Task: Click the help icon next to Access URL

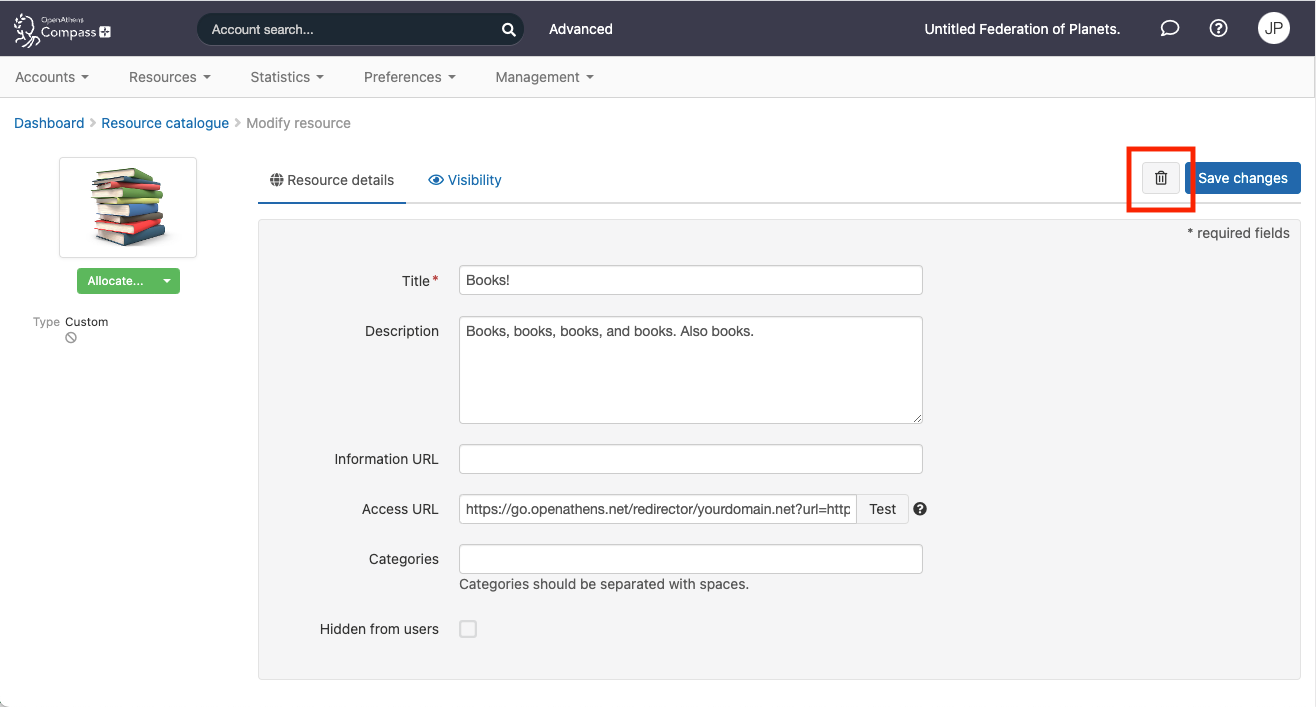Action: [919, 508]
